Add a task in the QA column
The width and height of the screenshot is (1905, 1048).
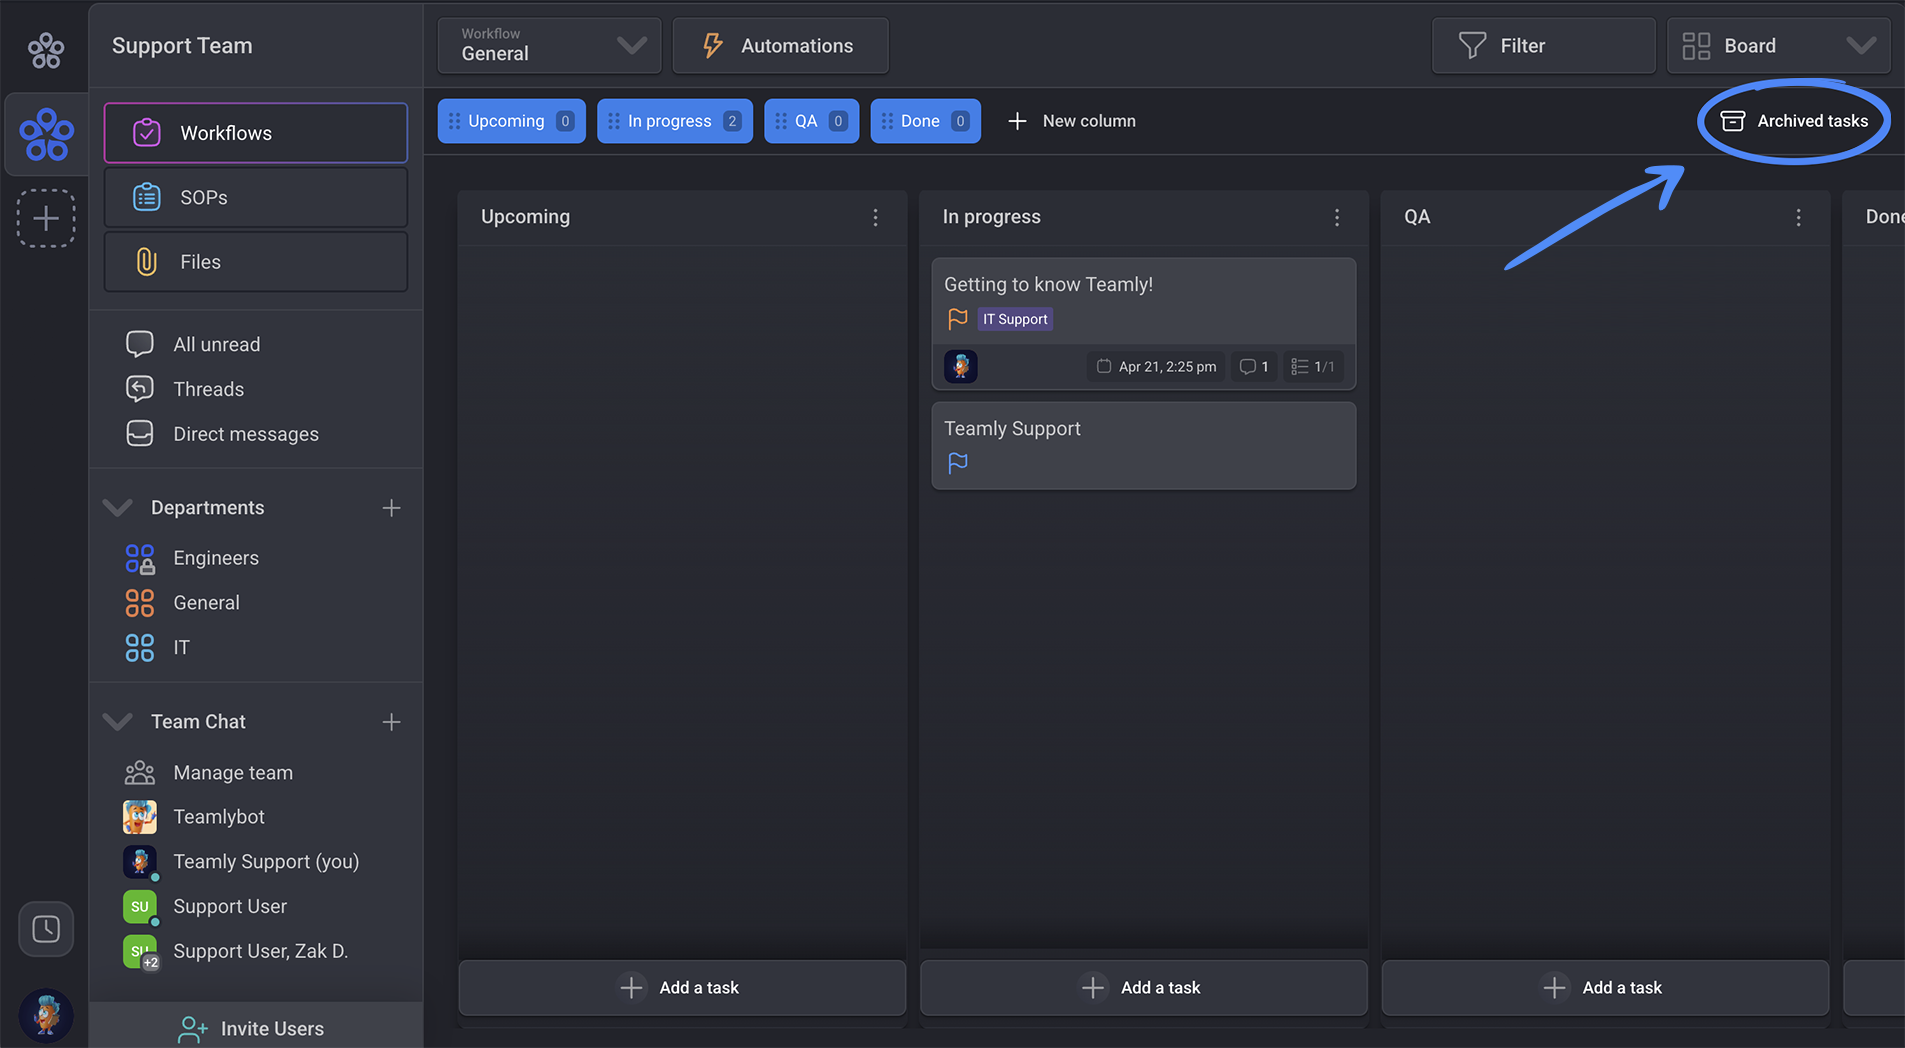point(1605,988)
